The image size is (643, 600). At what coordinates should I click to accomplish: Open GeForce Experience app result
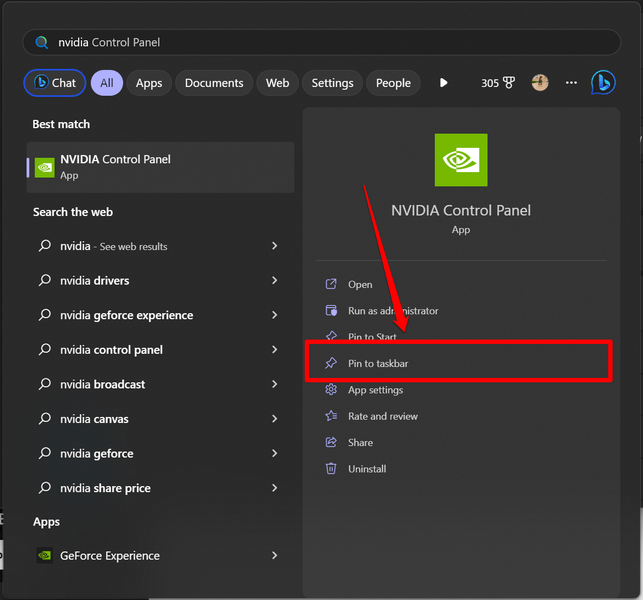coord(160,556)
